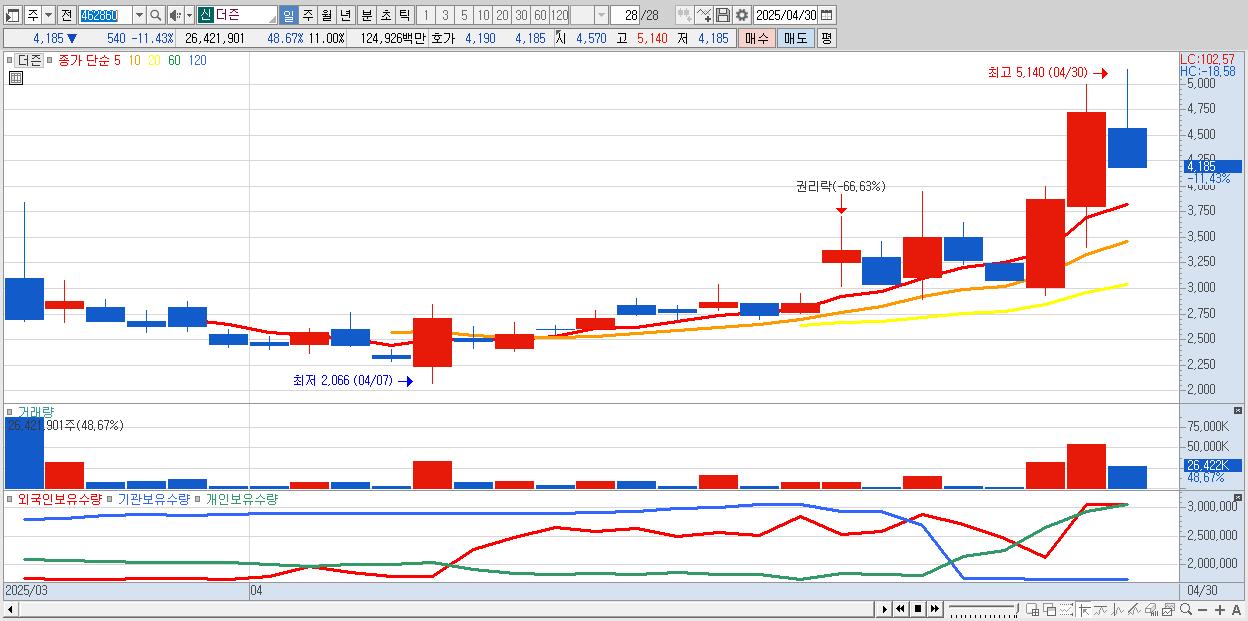Screen dimensions: 1248x621
Task: Click the 매수 buy button
Action: point(757,38)
